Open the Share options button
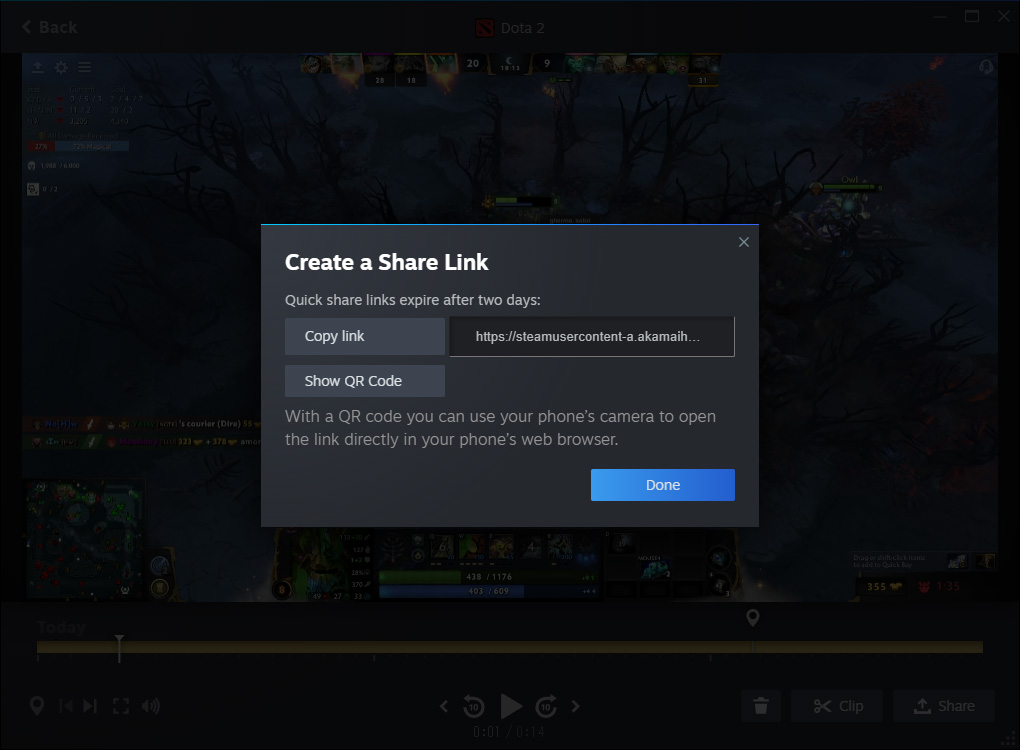This screenshot has width=1020, height=750. click(x=944, y=706)
